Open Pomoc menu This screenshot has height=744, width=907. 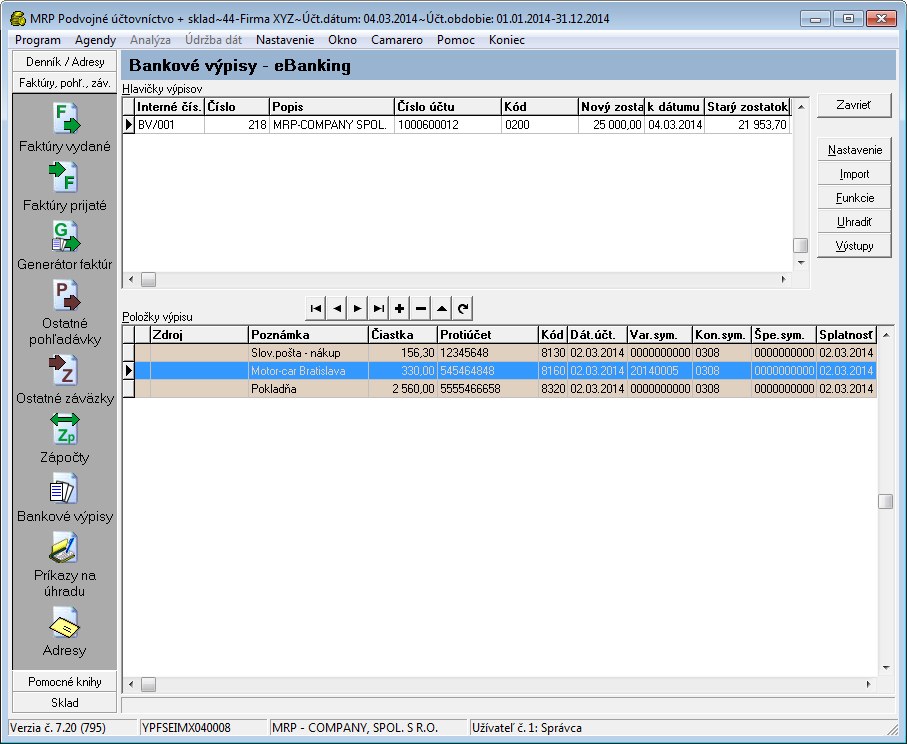456,40
